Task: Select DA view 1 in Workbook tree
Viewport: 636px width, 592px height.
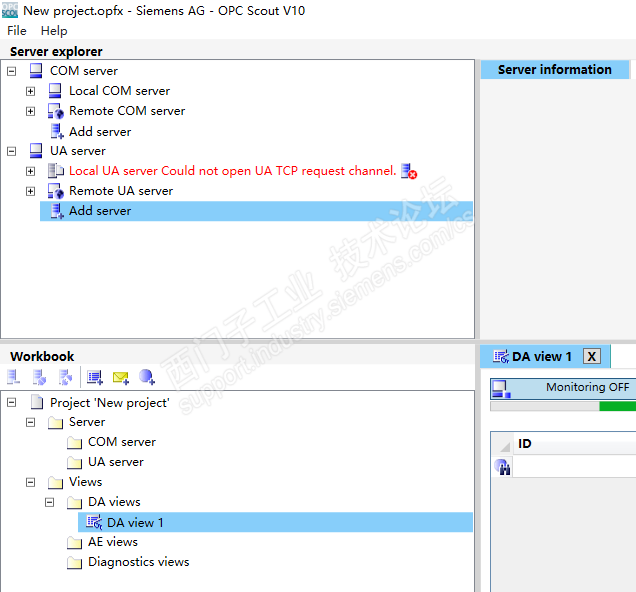Action: coord(275,522)
